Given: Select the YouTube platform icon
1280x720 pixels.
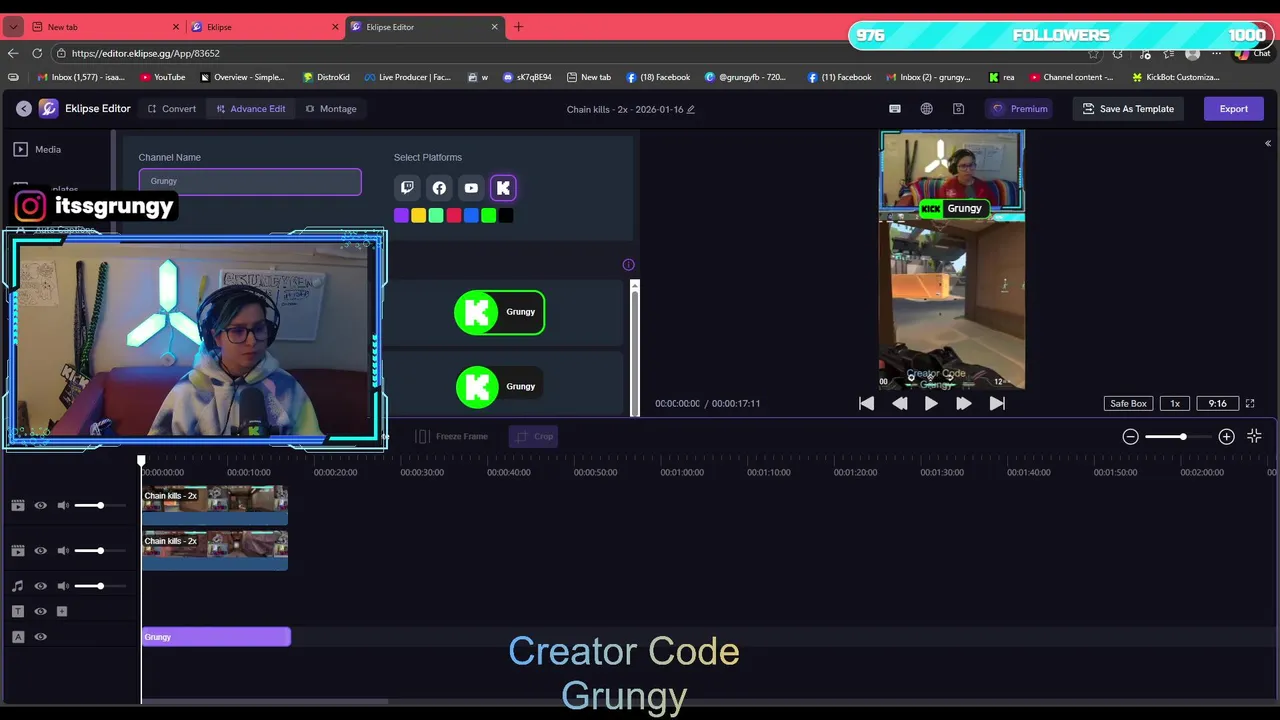Looking at the screenshot, I should tap(471, 187).
